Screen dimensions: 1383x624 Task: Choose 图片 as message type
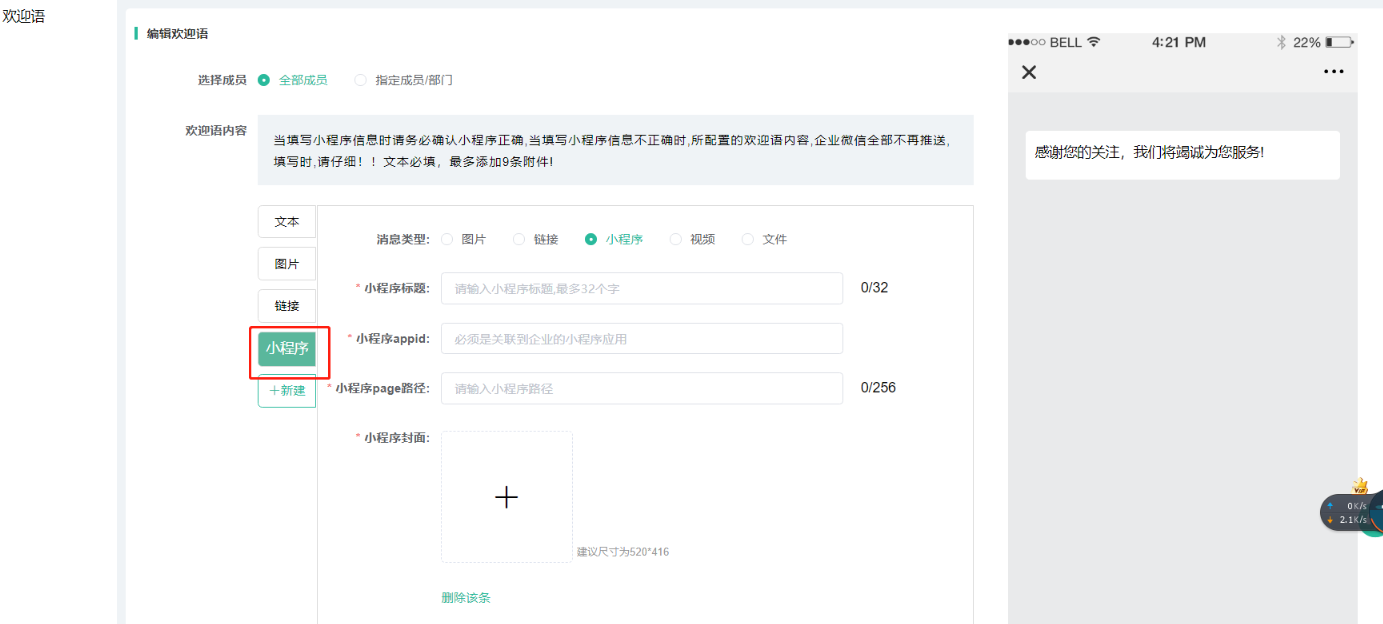[x=447, y=239]
